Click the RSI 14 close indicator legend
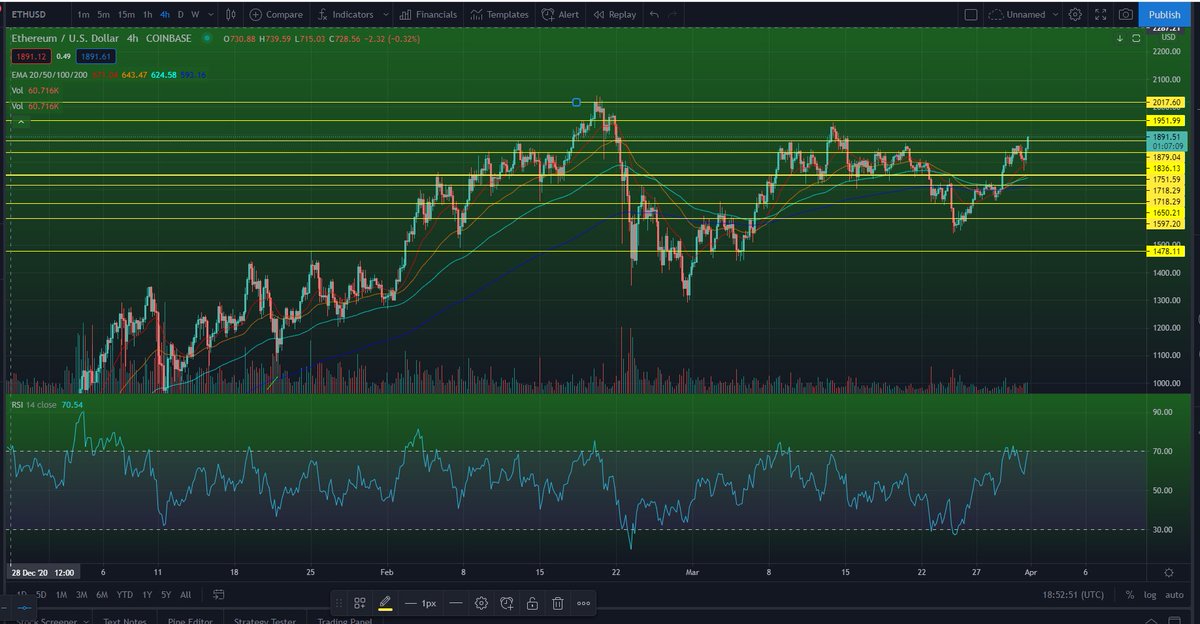Screen dimensions: 1200x624 pos(34,405)
